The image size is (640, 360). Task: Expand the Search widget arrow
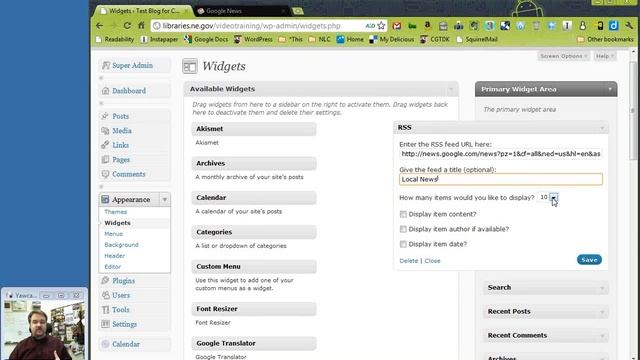[602, 288]
